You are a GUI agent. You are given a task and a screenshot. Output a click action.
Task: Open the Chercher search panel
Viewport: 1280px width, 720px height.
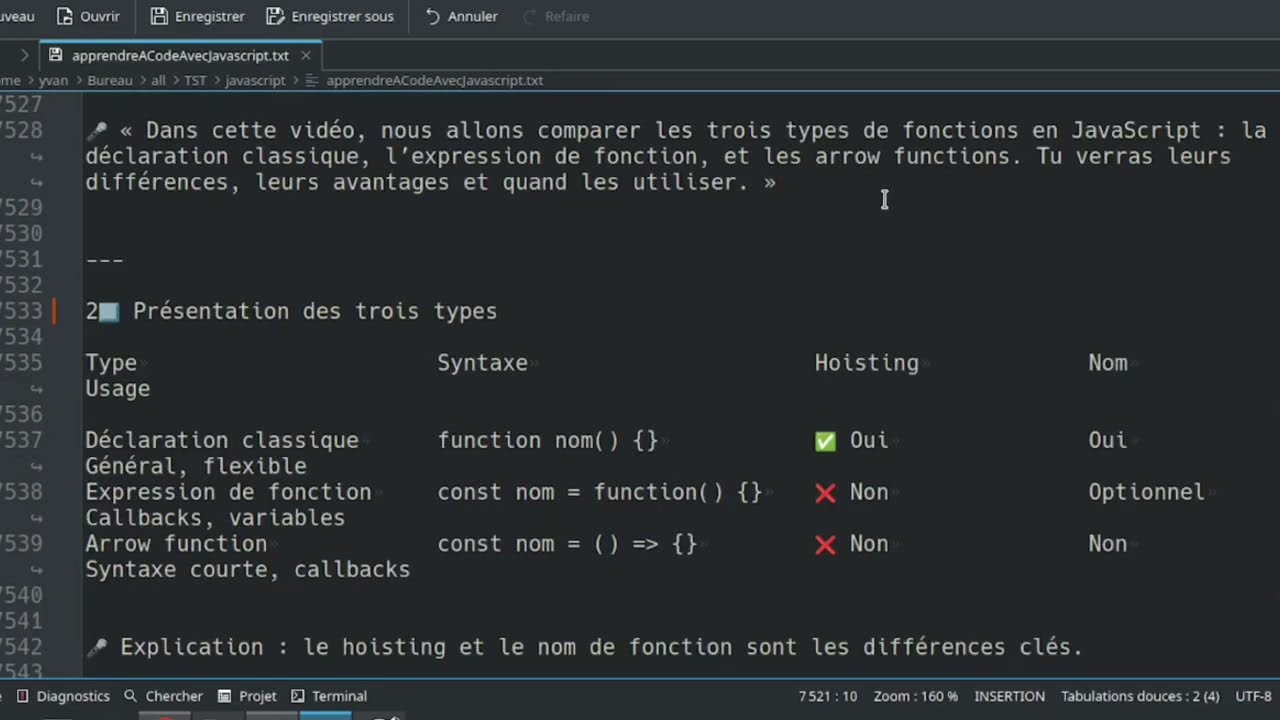(x=163, y=696)
